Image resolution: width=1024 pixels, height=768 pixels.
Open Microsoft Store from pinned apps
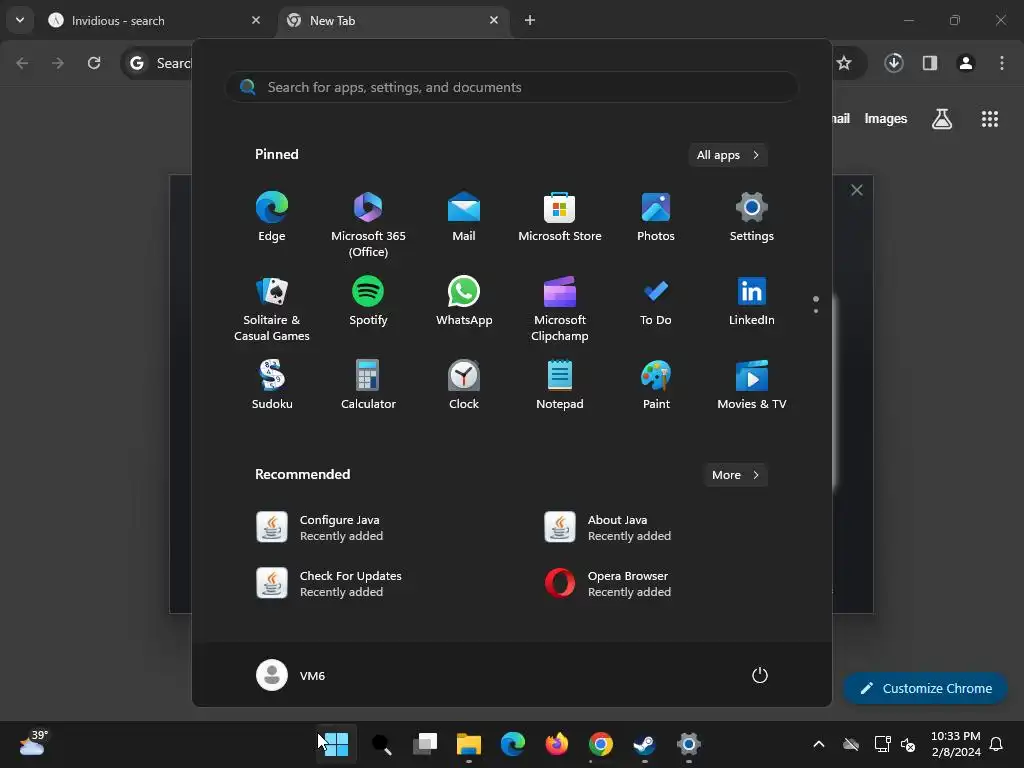560,217
